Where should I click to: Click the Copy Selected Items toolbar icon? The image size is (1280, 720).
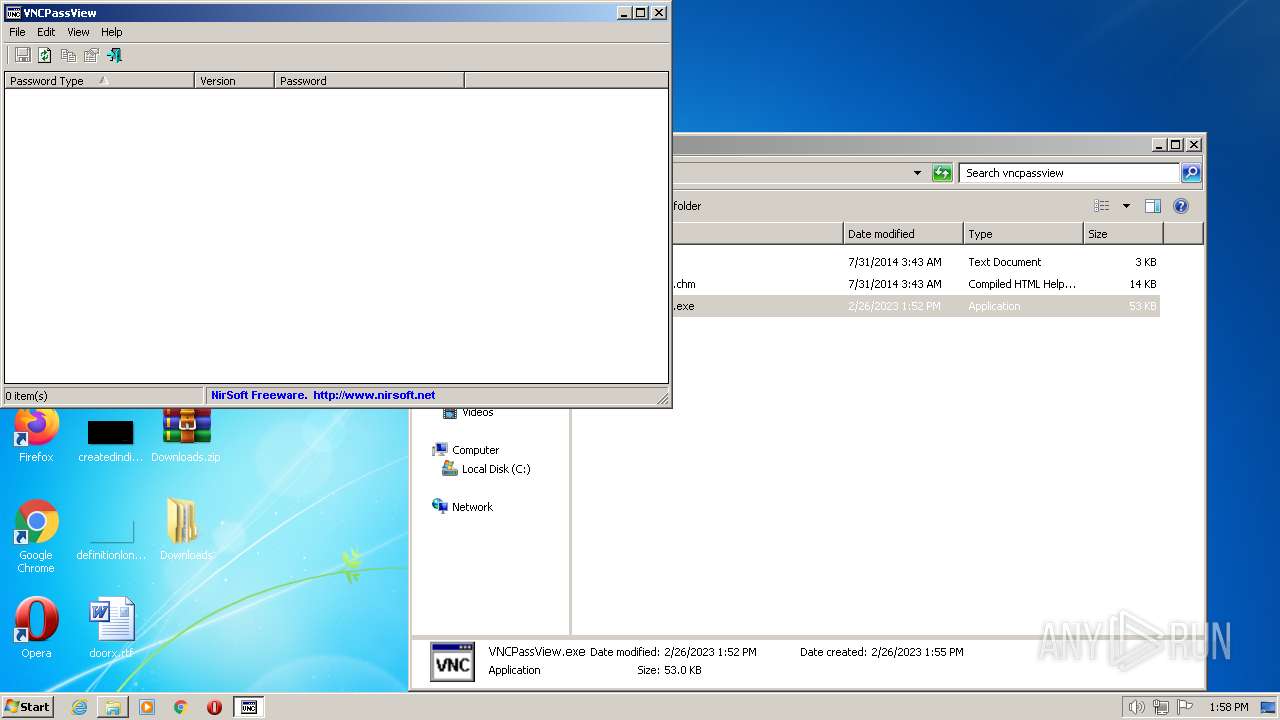(68, 55)
